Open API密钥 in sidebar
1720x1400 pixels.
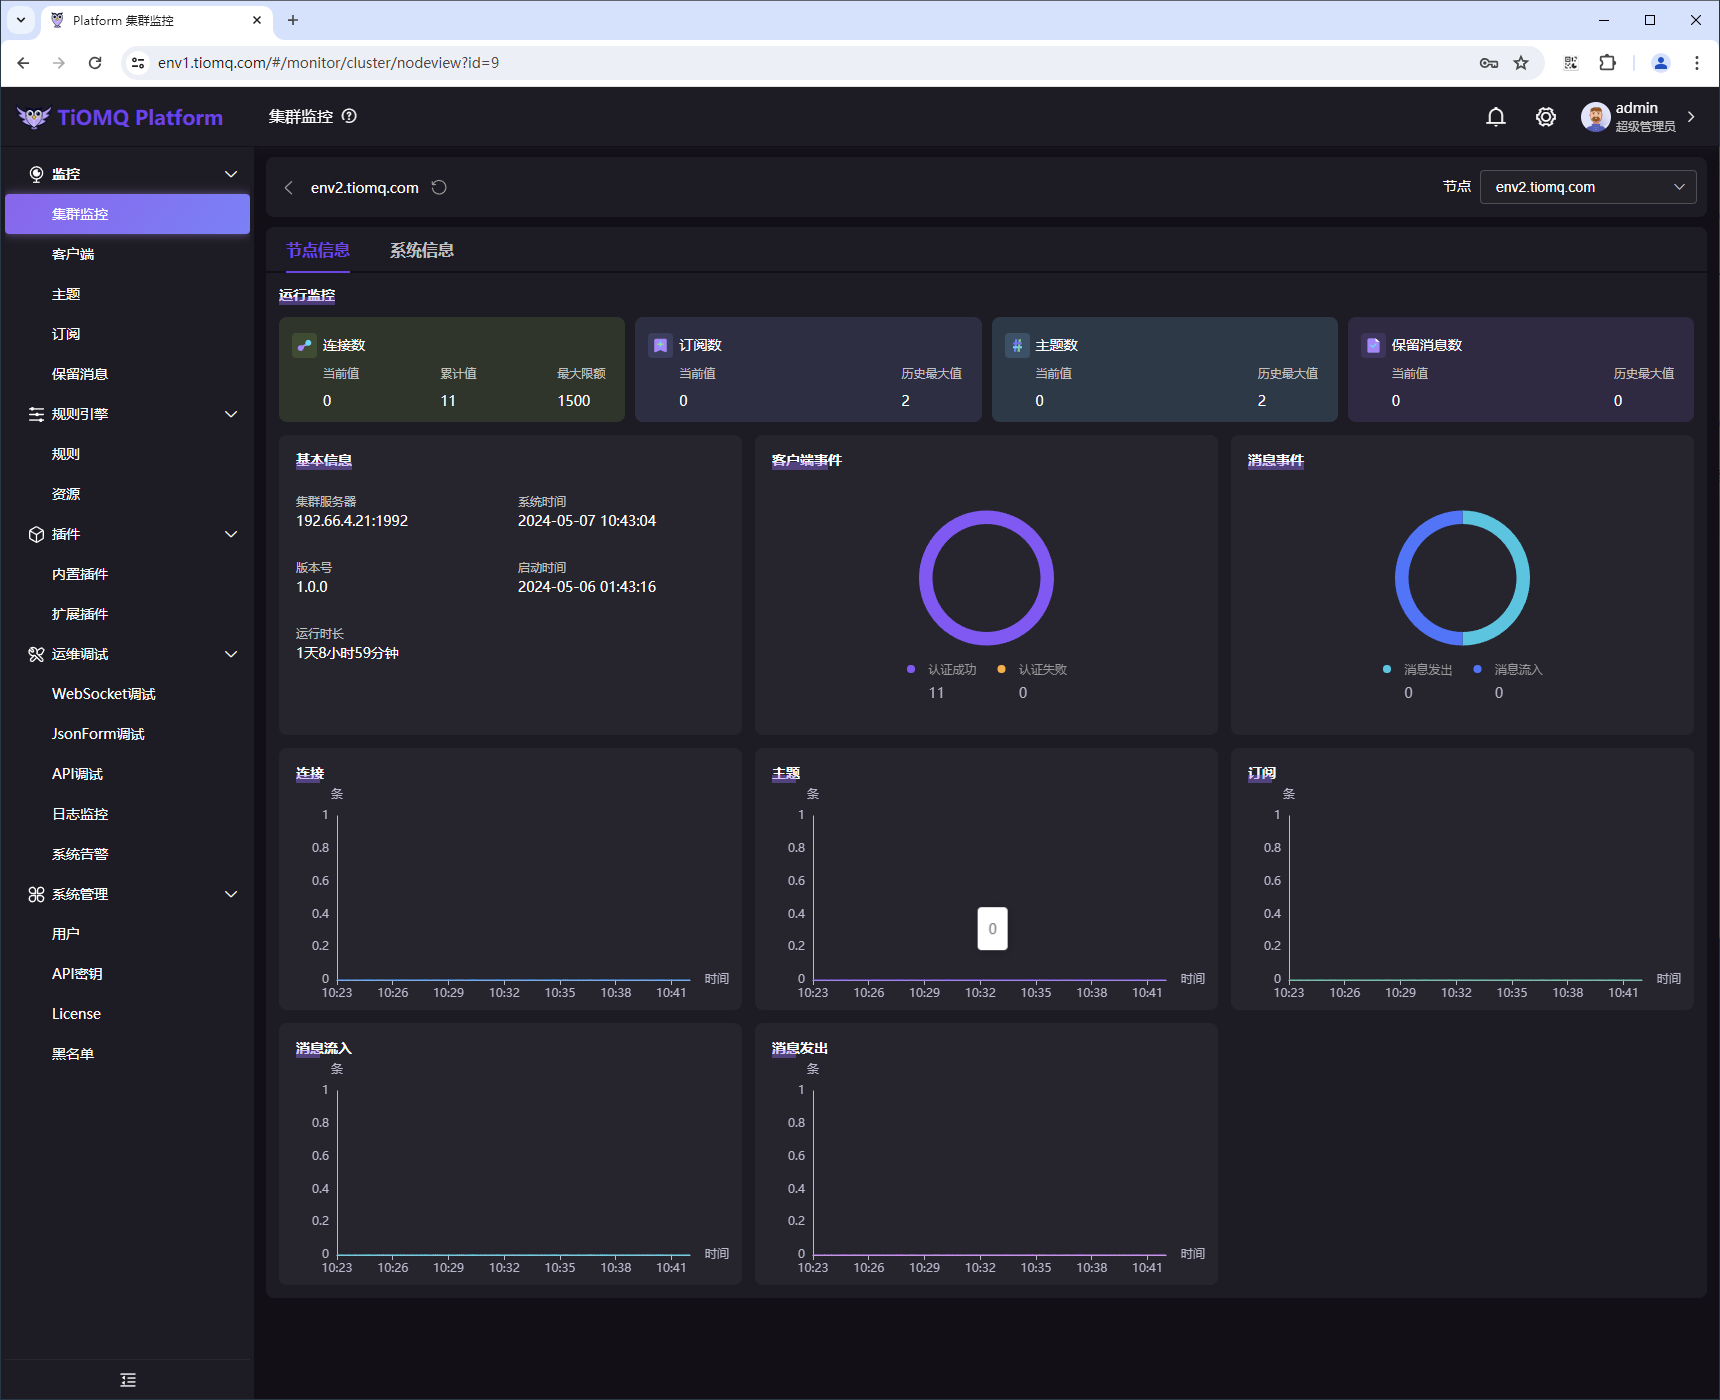[128, 974]
